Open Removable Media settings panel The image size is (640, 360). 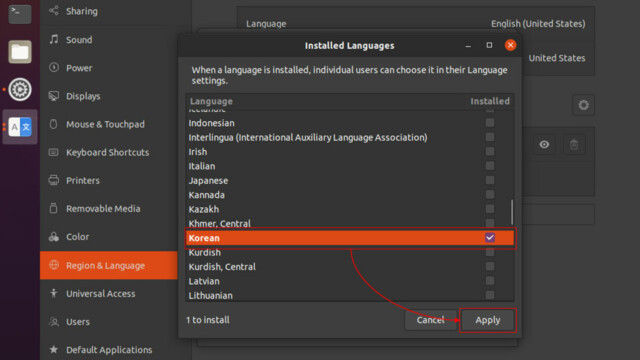click(109, 209)
